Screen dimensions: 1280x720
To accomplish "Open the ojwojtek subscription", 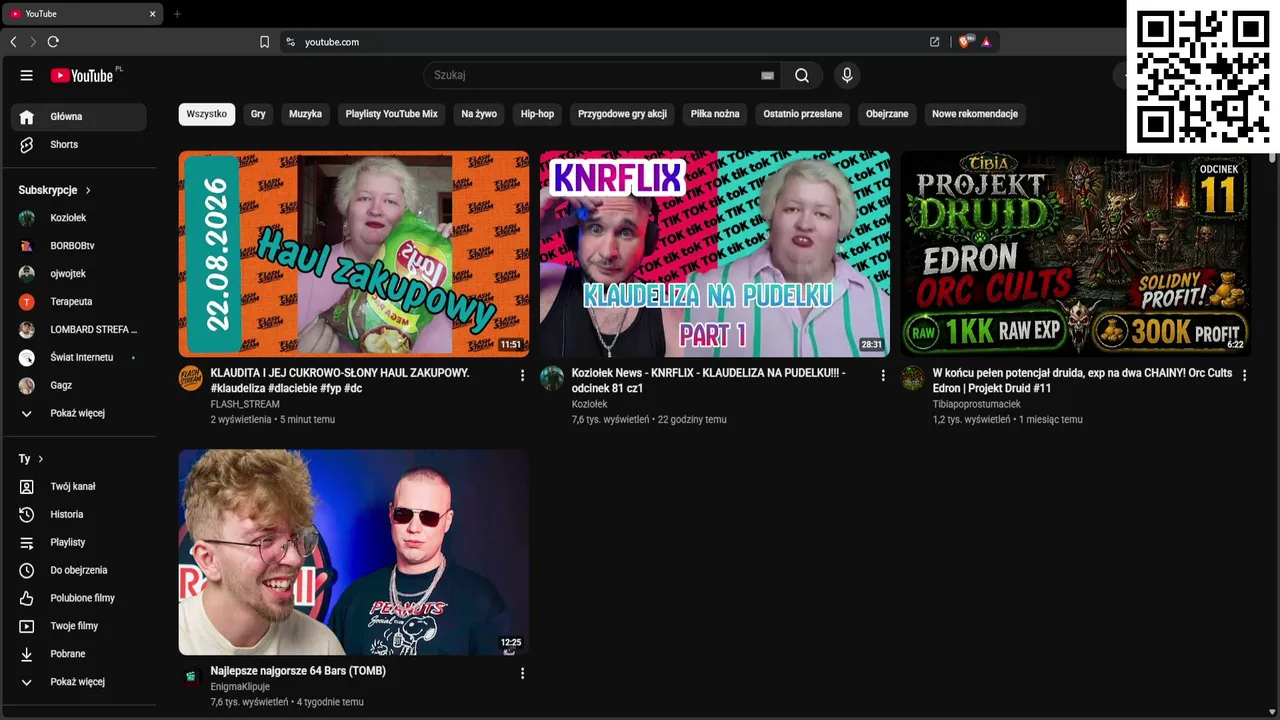I will pos(79,274).
